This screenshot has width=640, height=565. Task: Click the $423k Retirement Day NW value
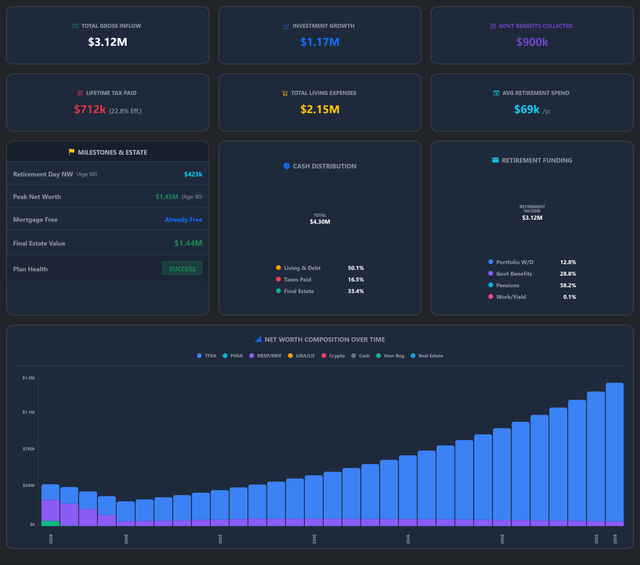coord(193,174)
